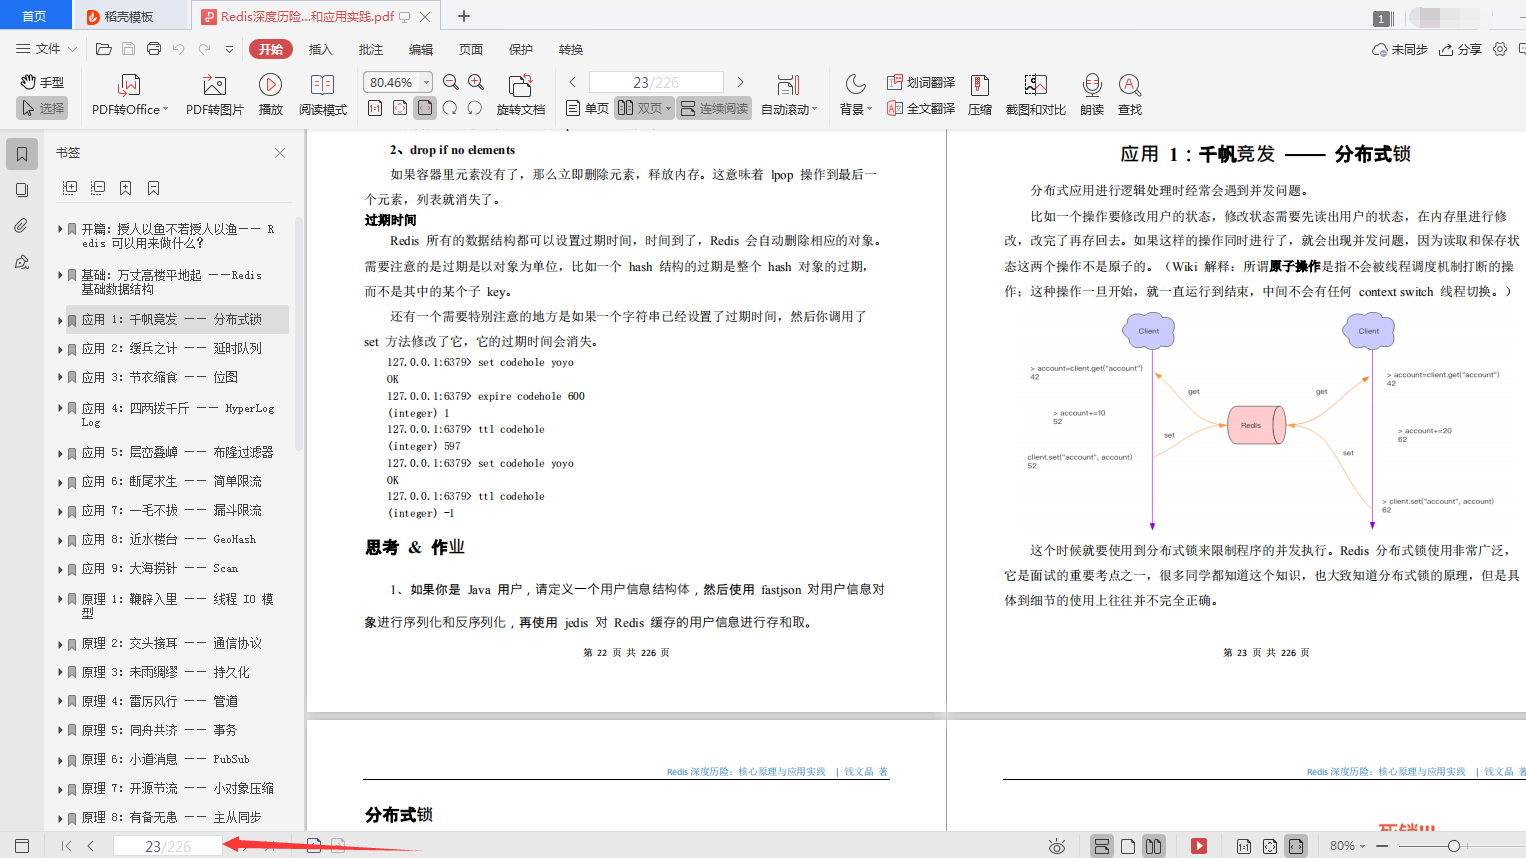Close the 书签 bookmark panel
The width and height of the screenshot is (1526, 858).
[280, 153]
